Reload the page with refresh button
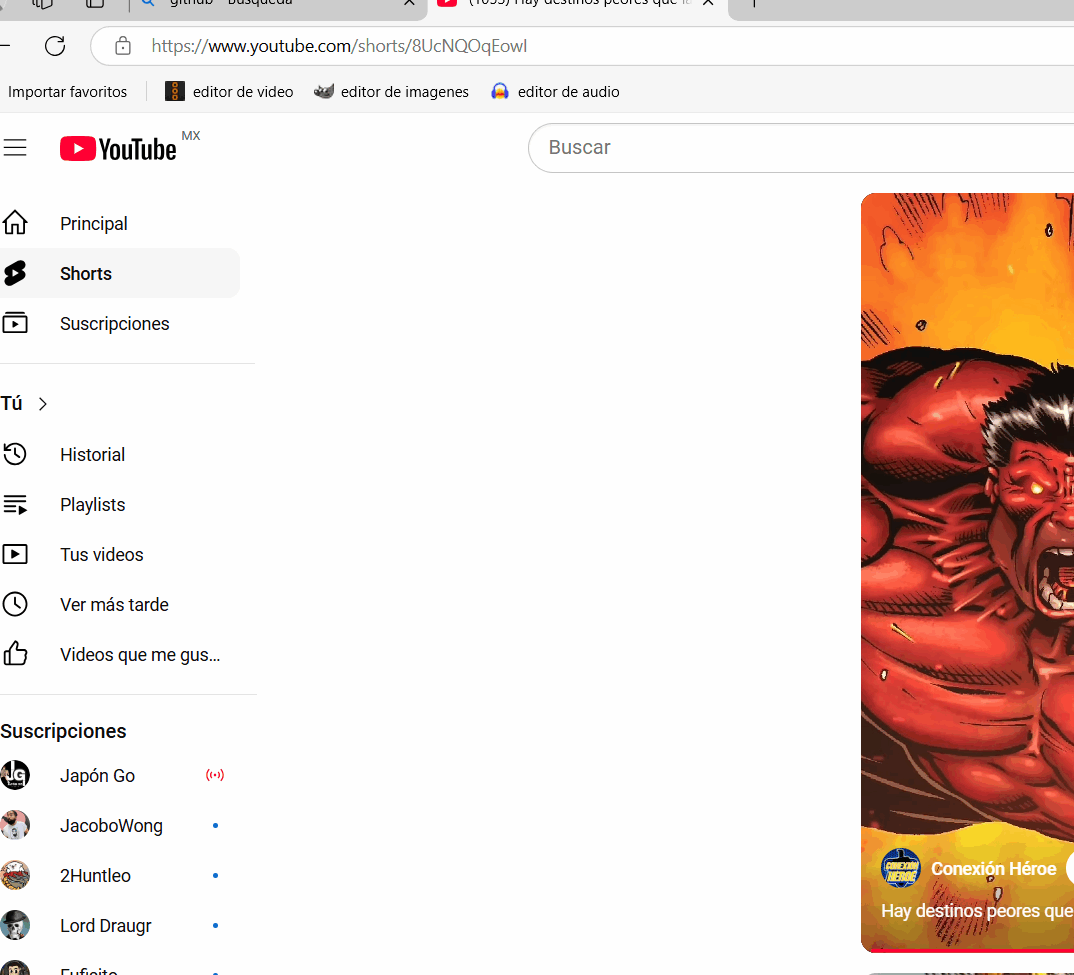Screen dimensions: 1074x975 point(55,46)
